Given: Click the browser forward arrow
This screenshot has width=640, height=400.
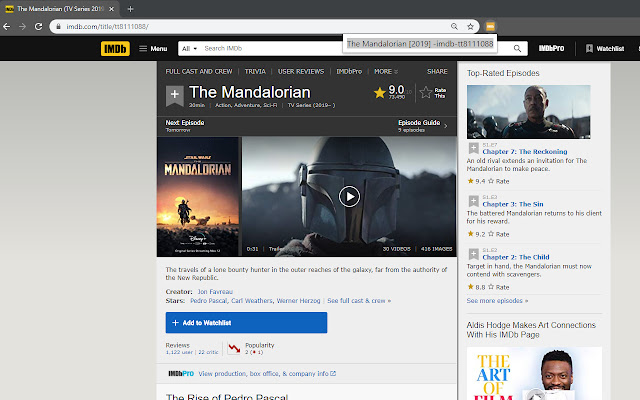Looking at the screenshot, I should (22, 27).
